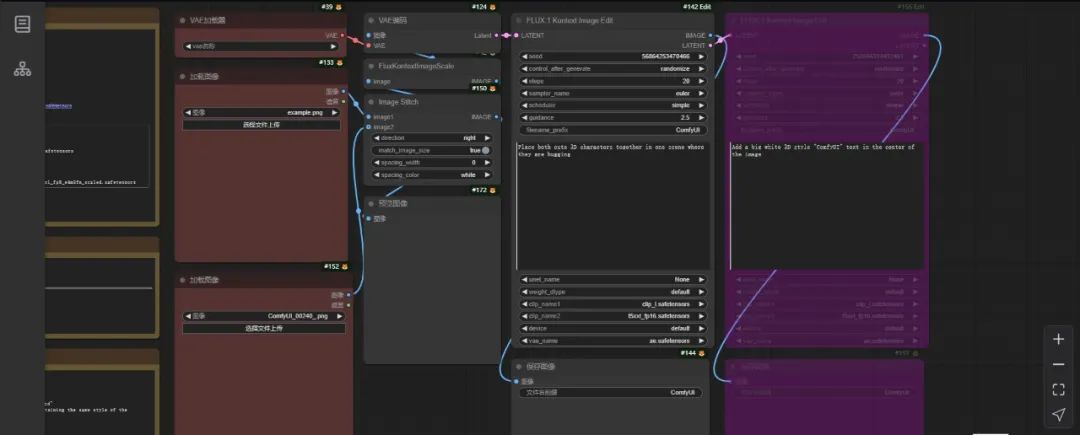Screen dimensions: 1080x435
Task: Click the navigation arrow icon
Action: pos(1059,414)
